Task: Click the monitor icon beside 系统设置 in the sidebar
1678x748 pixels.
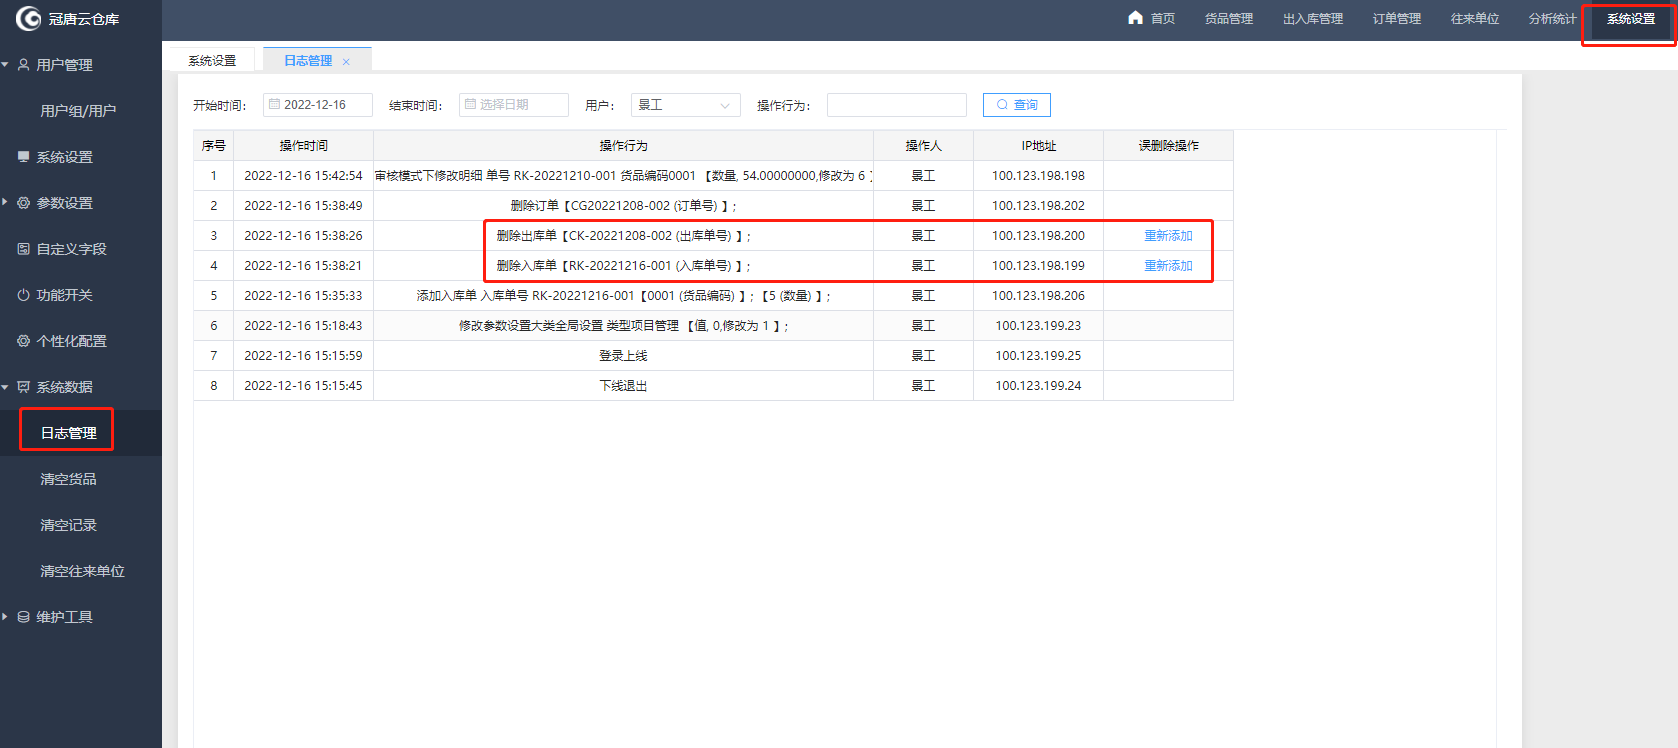Action: (23, 156)
